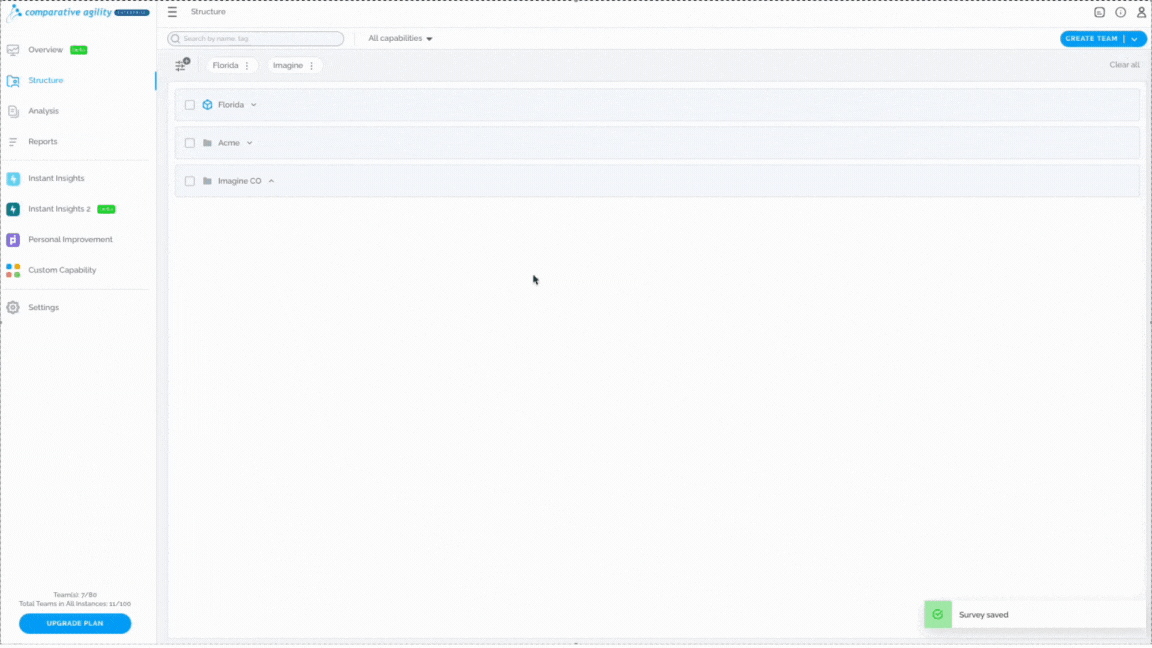Click the Acme folder icon
The height and width of the screenshot is (648, 1152).
(207, 143)
